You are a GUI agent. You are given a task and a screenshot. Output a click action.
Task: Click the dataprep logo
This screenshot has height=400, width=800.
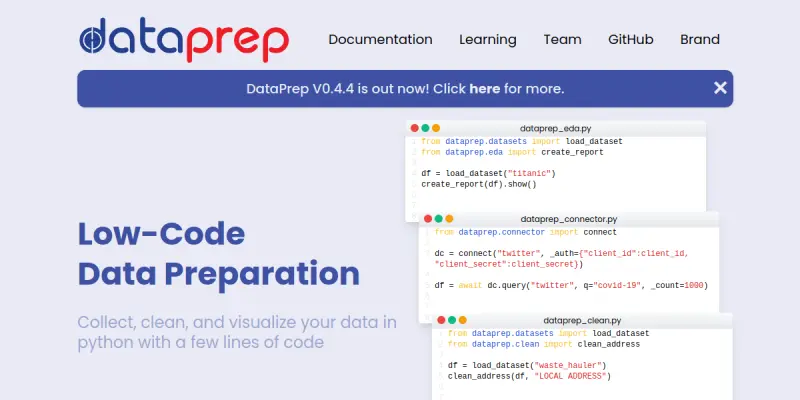click(x=184, y=40)
